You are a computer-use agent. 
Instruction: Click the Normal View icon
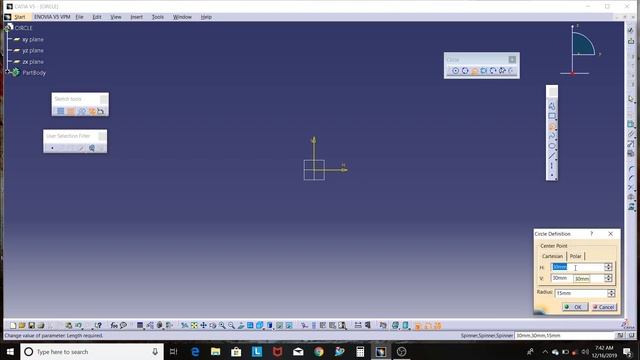click(241, 325)
